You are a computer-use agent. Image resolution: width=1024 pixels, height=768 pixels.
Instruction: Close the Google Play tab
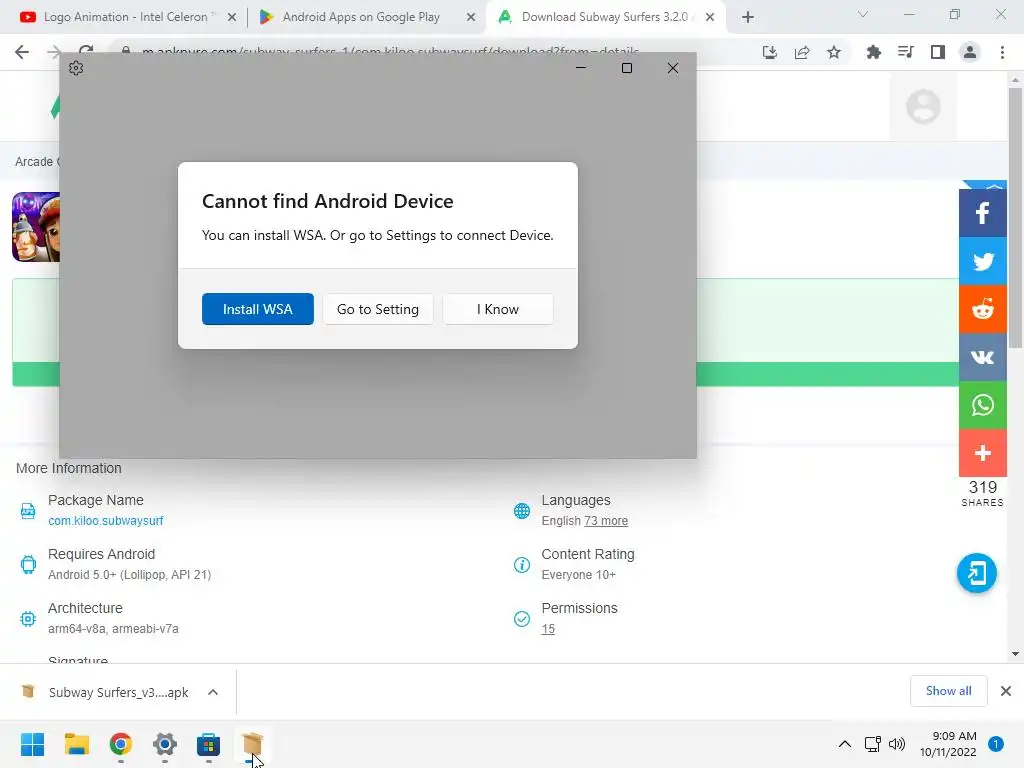pyautogui.click(x=471, y=18)
